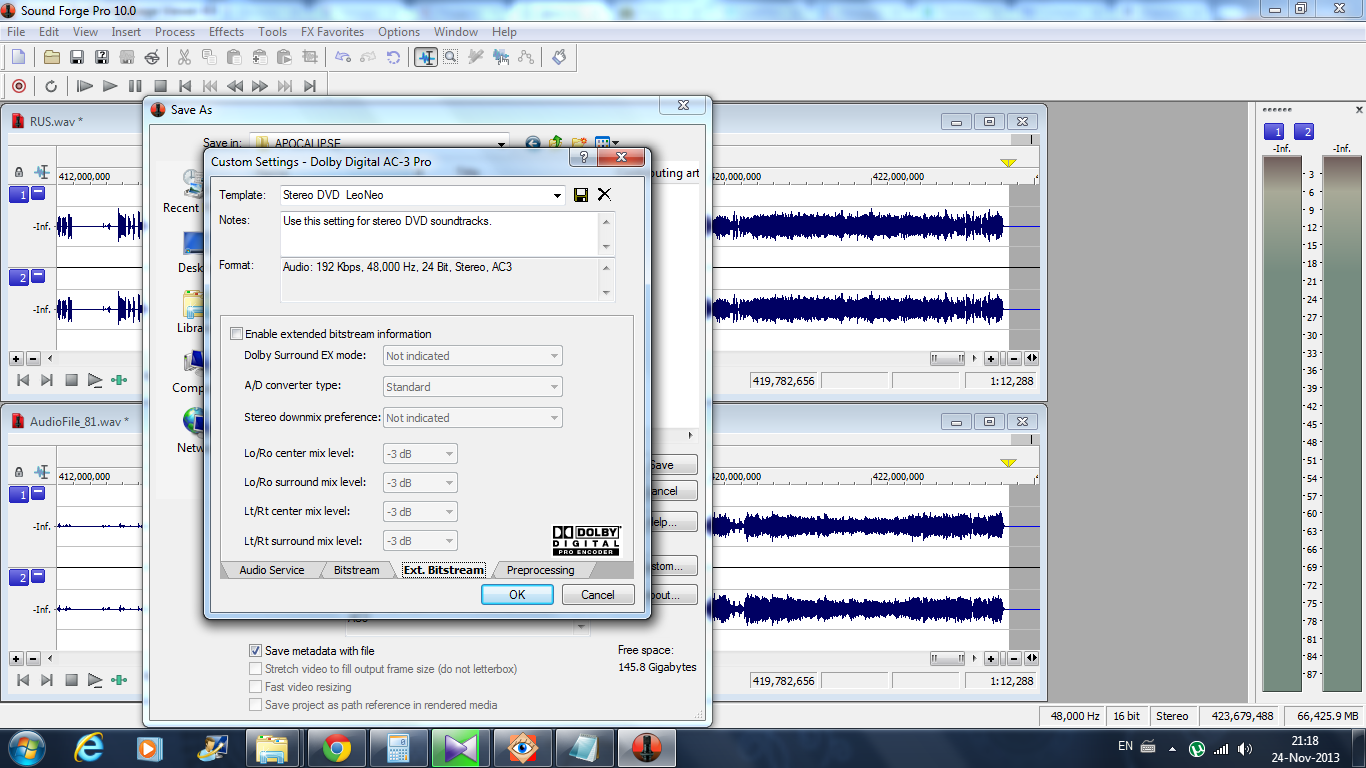Click the yellow marker in RUS.wav timeline
This screenshot has width=1366, height=768.
point(1008,163)
